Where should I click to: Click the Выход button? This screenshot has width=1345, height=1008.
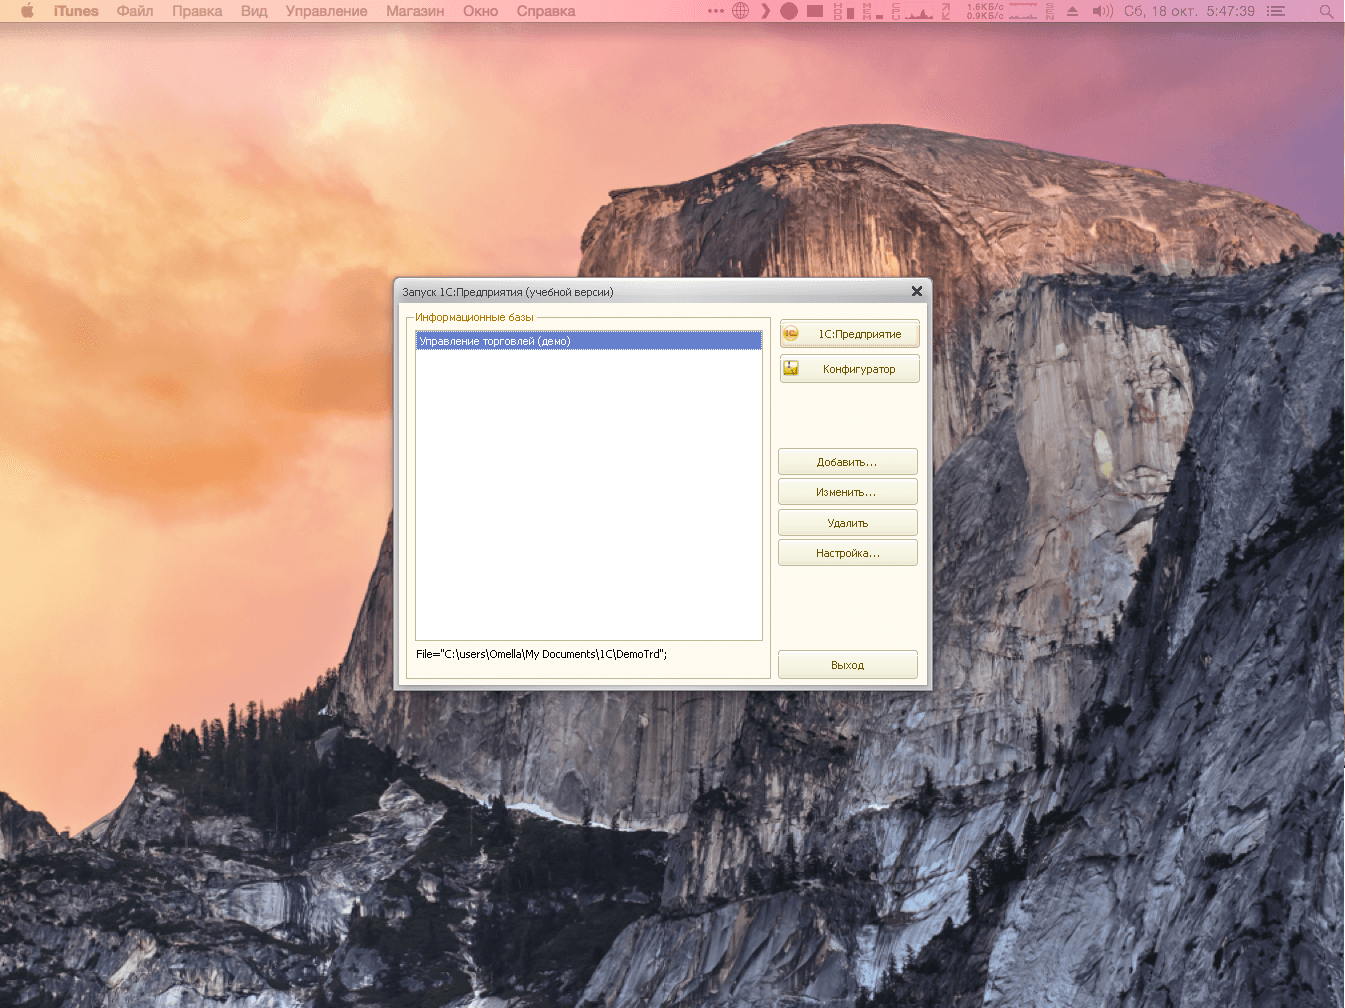pyautogui.click(x=848, y=665)
